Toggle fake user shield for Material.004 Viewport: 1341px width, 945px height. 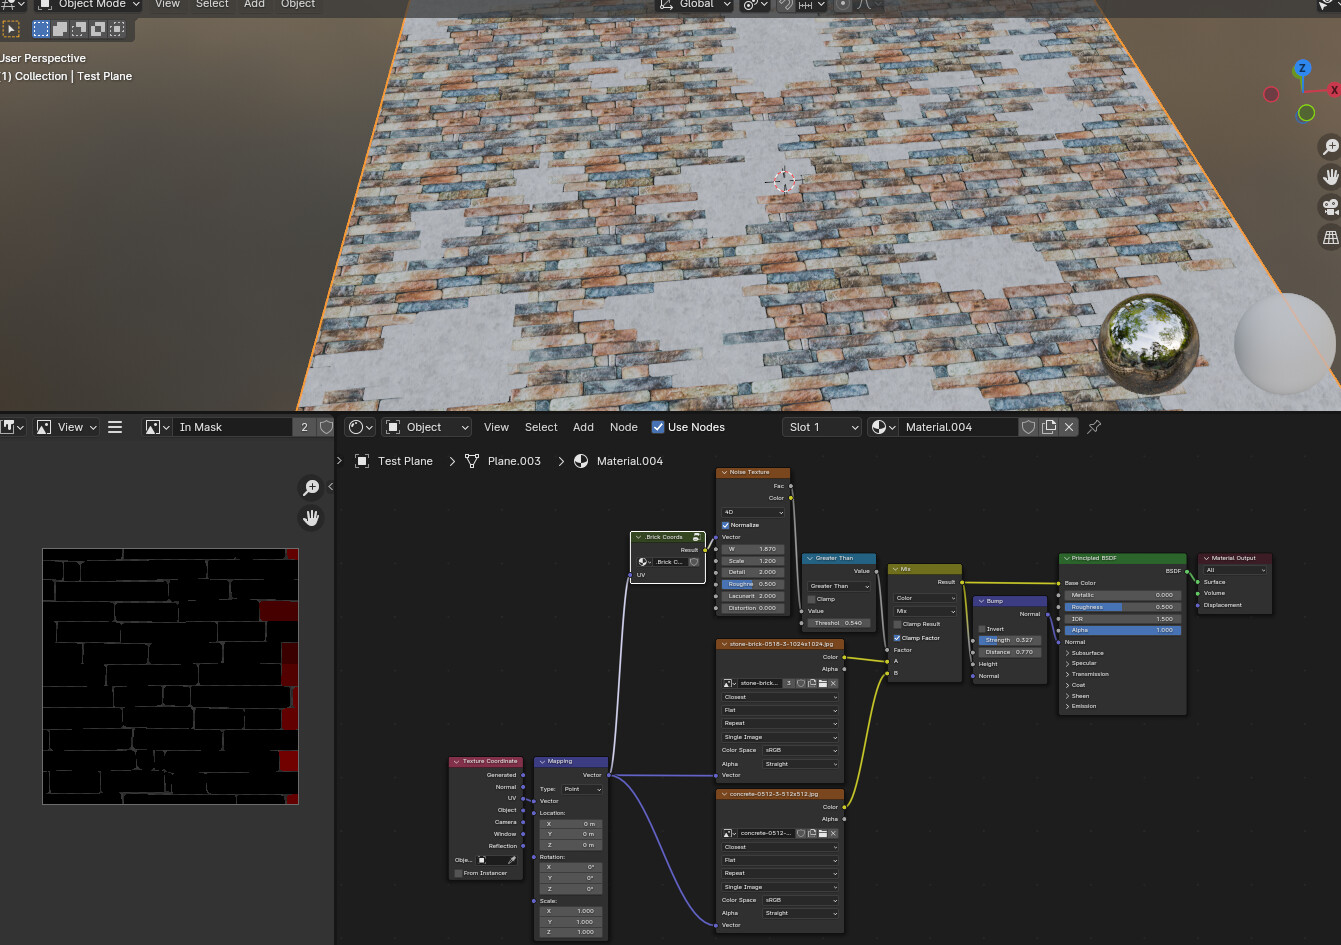pos(1028,427)
